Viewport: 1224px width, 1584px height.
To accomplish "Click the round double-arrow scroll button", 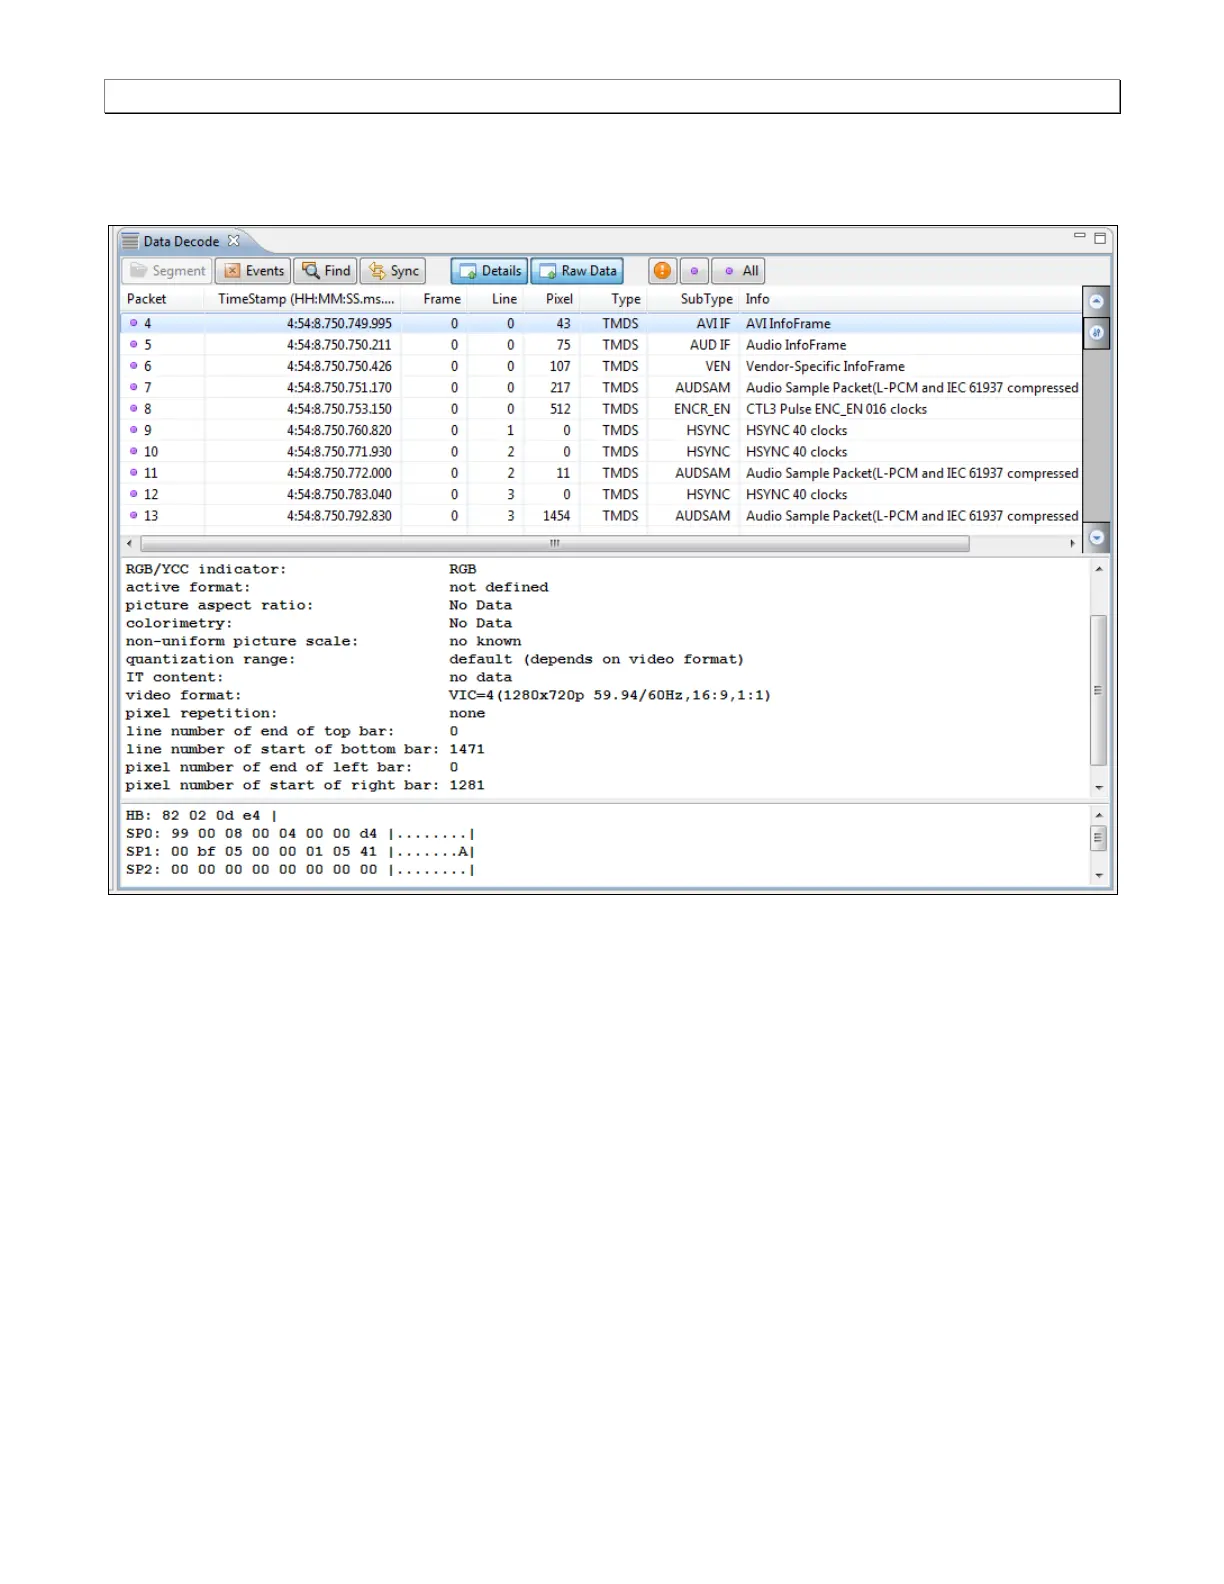I will [x=1097, y=333].
